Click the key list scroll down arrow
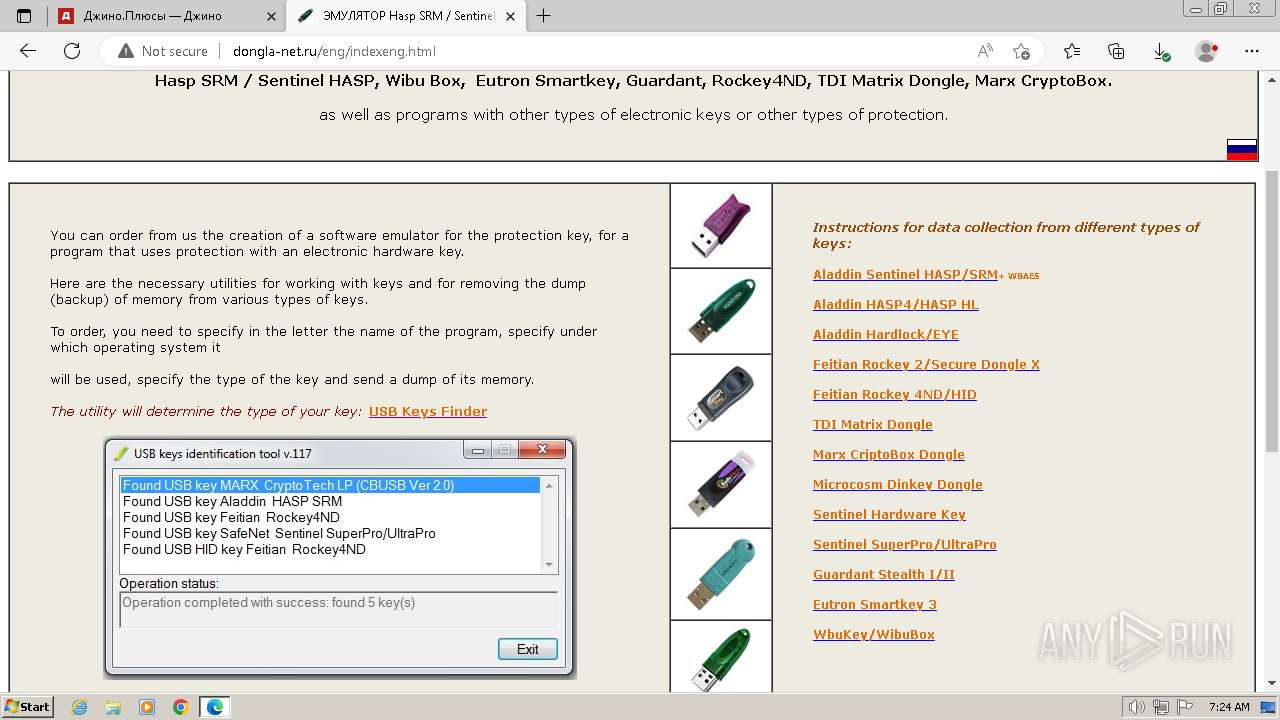The height and width of the screenshot is (720, 1280). coord(549,565)
